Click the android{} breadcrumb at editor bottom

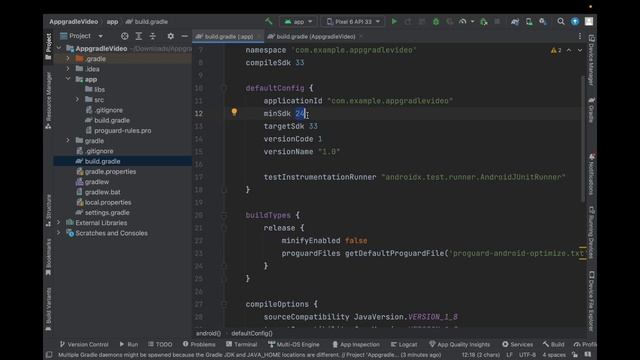click(x=208, y=333)
